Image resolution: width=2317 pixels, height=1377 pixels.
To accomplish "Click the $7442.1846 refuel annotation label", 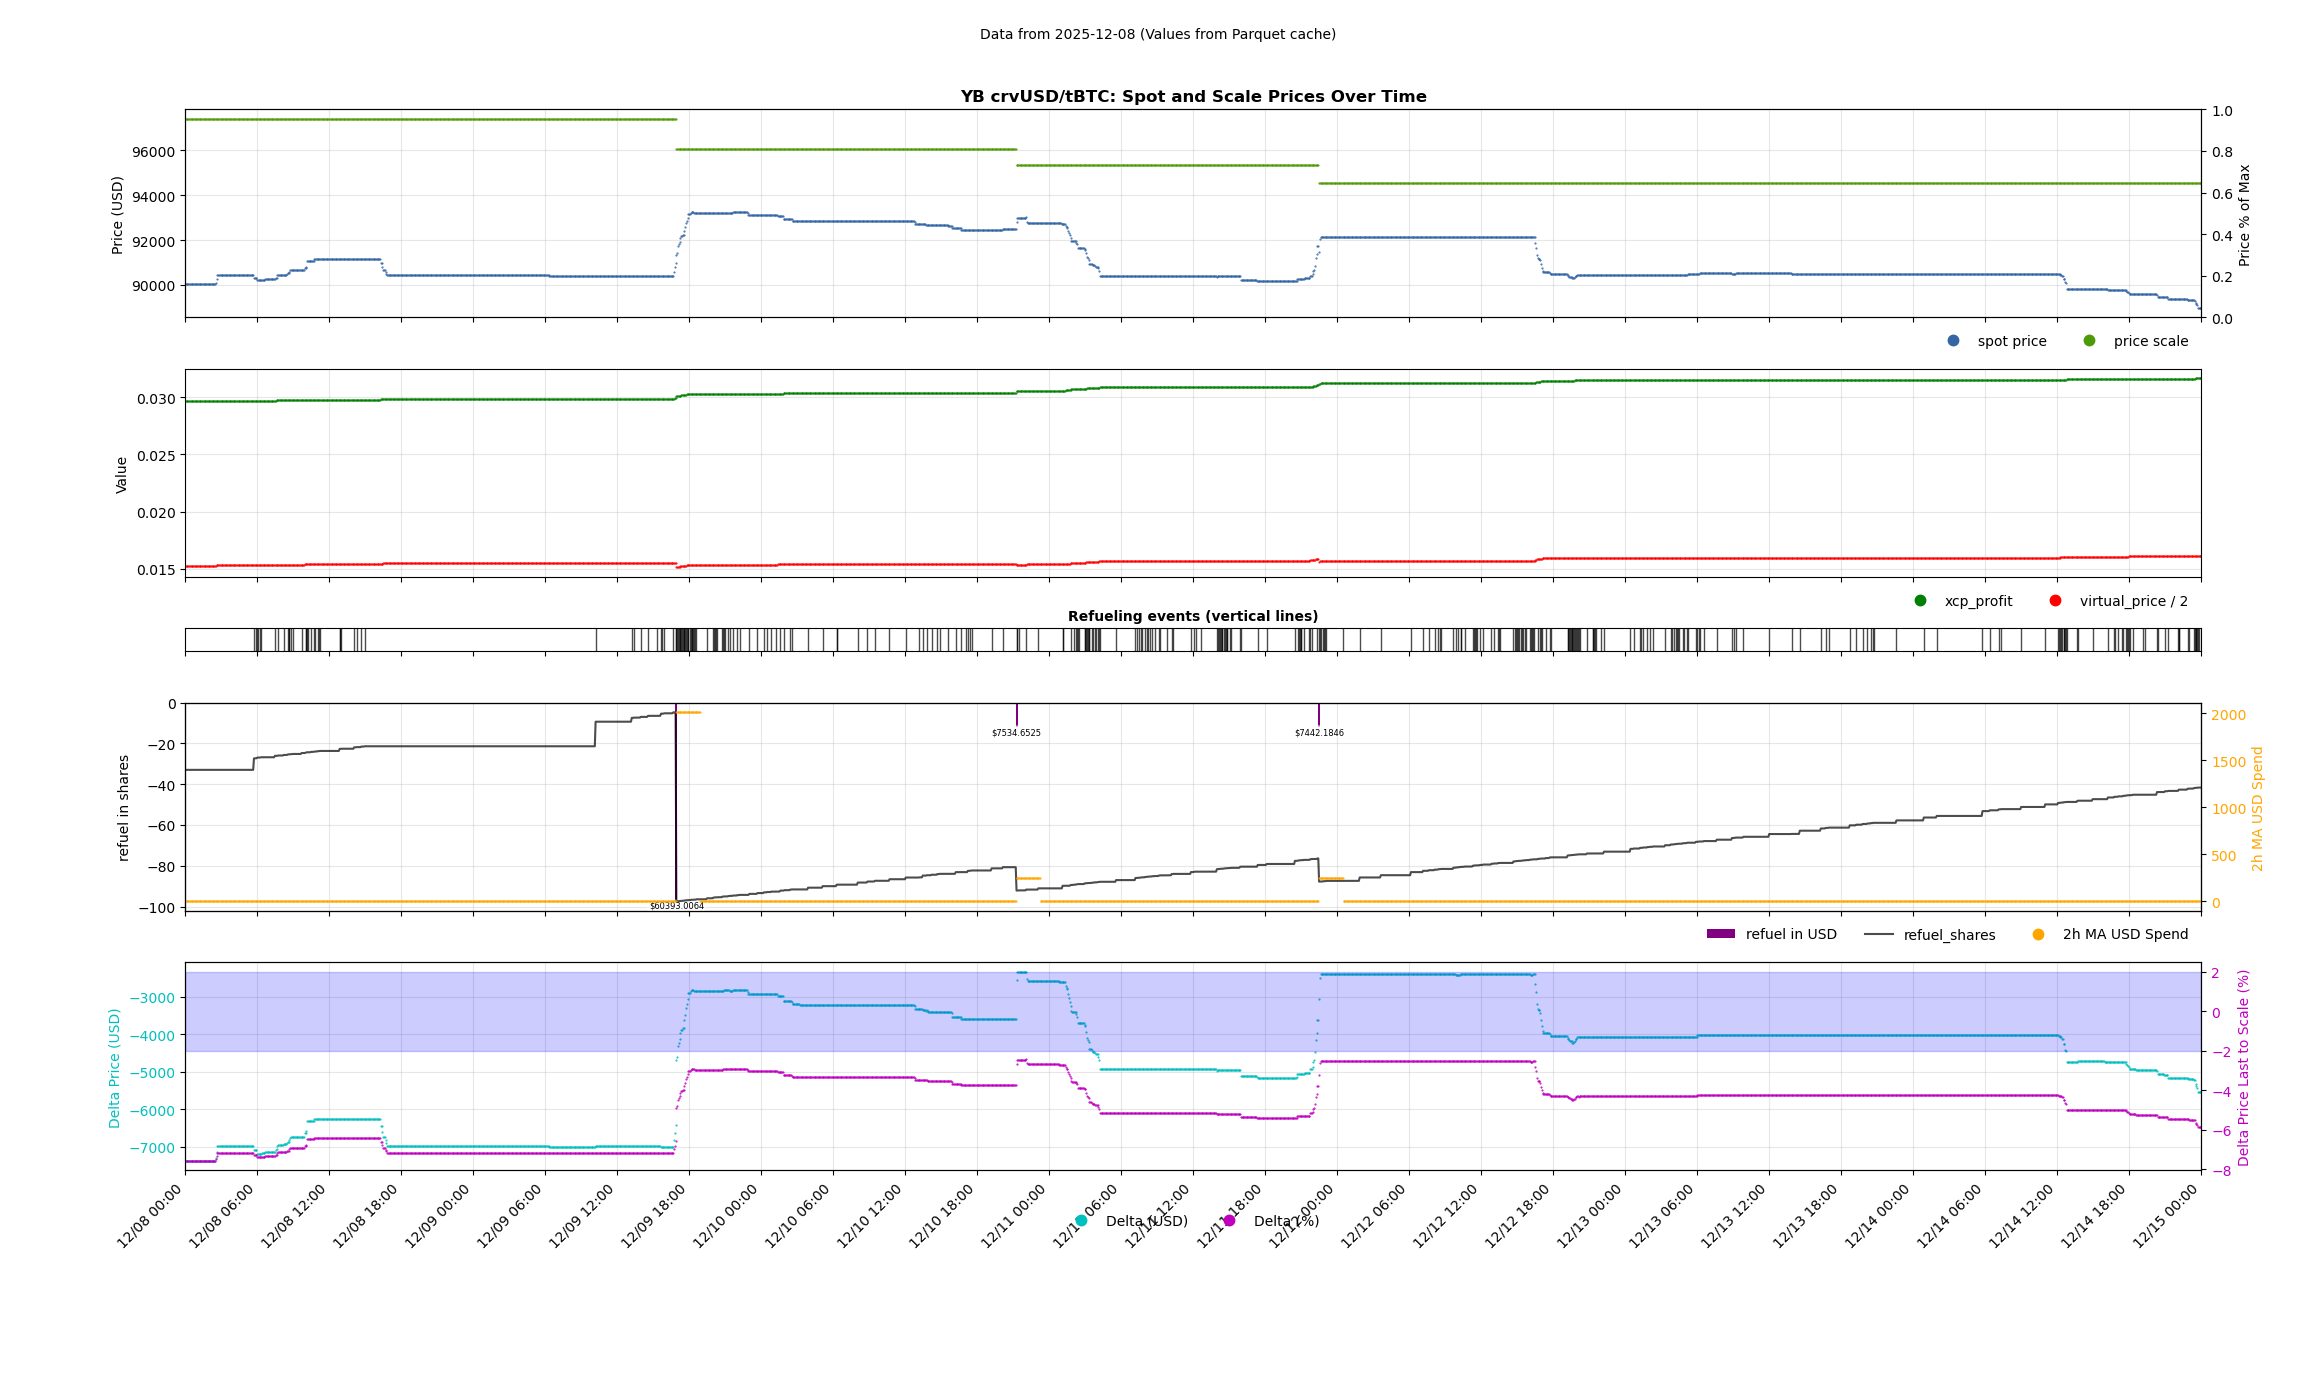I will click(x=1319, y=733).
